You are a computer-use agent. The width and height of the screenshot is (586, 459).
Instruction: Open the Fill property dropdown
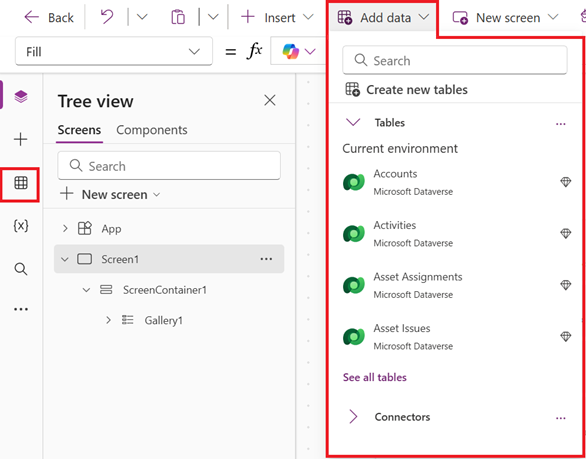(x=114, y=52)
